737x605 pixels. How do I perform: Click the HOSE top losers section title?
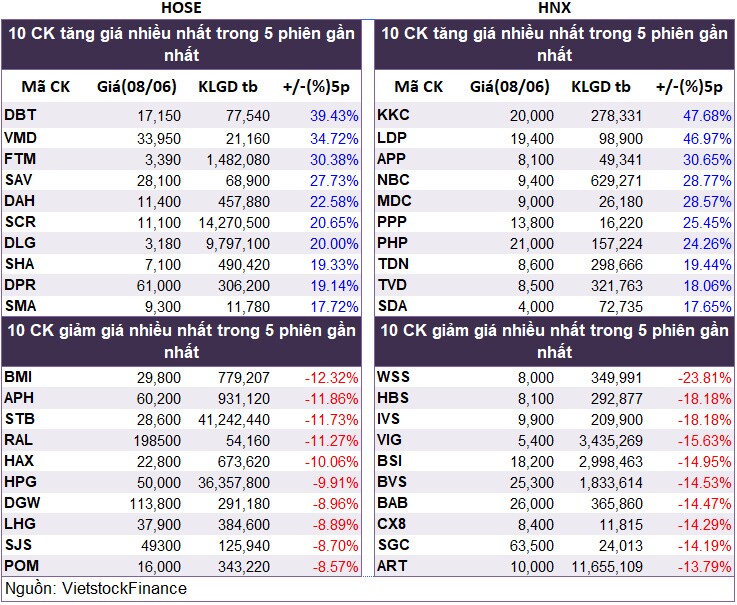[x=181, y=341]
